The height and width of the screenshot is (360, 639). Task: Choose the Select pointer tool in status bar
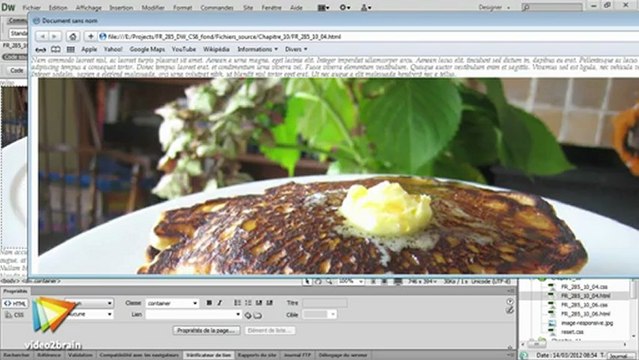point(307,281)
